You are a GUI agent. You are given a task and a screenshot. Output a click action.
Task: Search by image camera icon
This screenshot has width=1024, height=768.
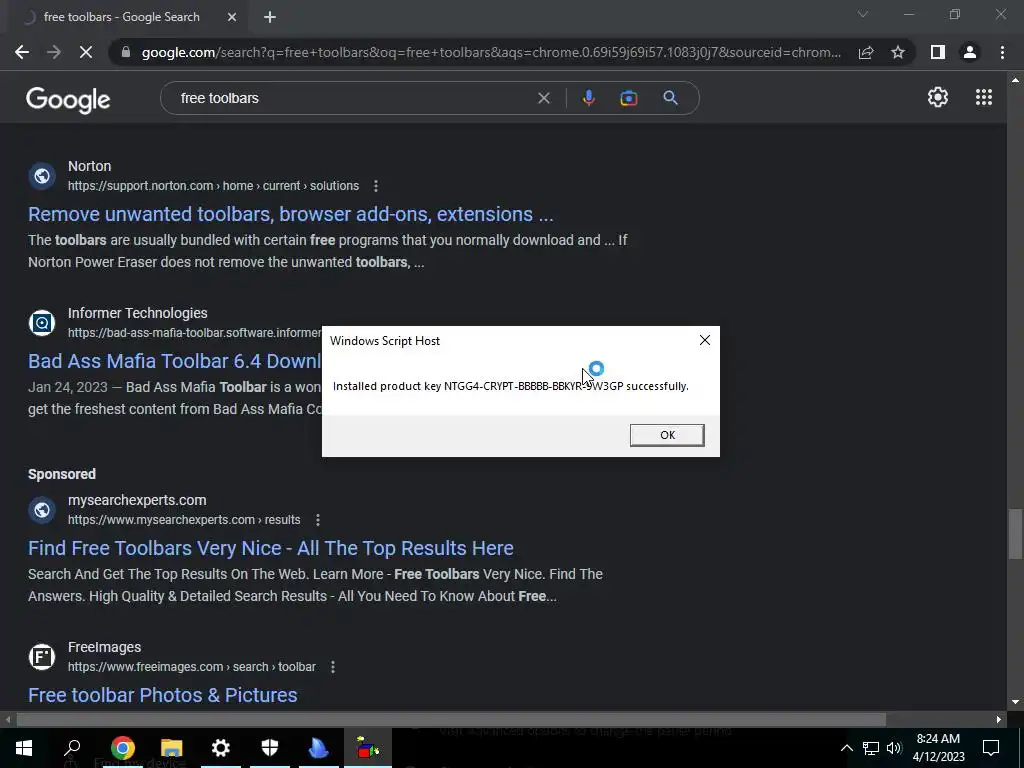(x=628, y=98)
